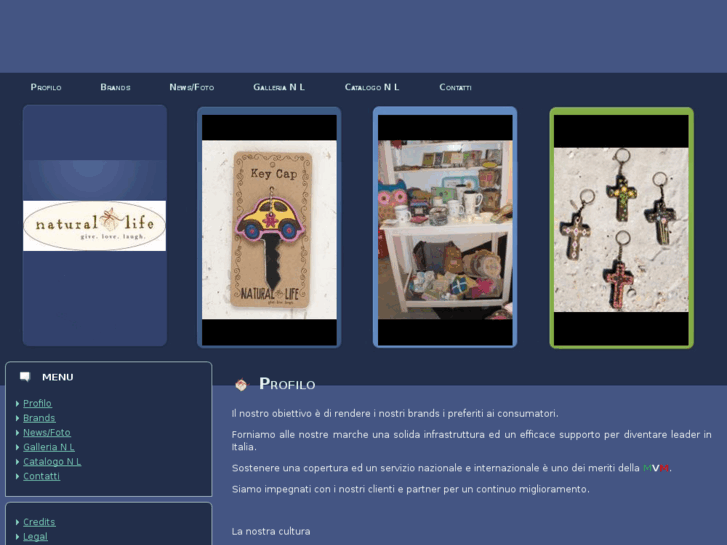Open the Legal link

(x=35, y=537)
